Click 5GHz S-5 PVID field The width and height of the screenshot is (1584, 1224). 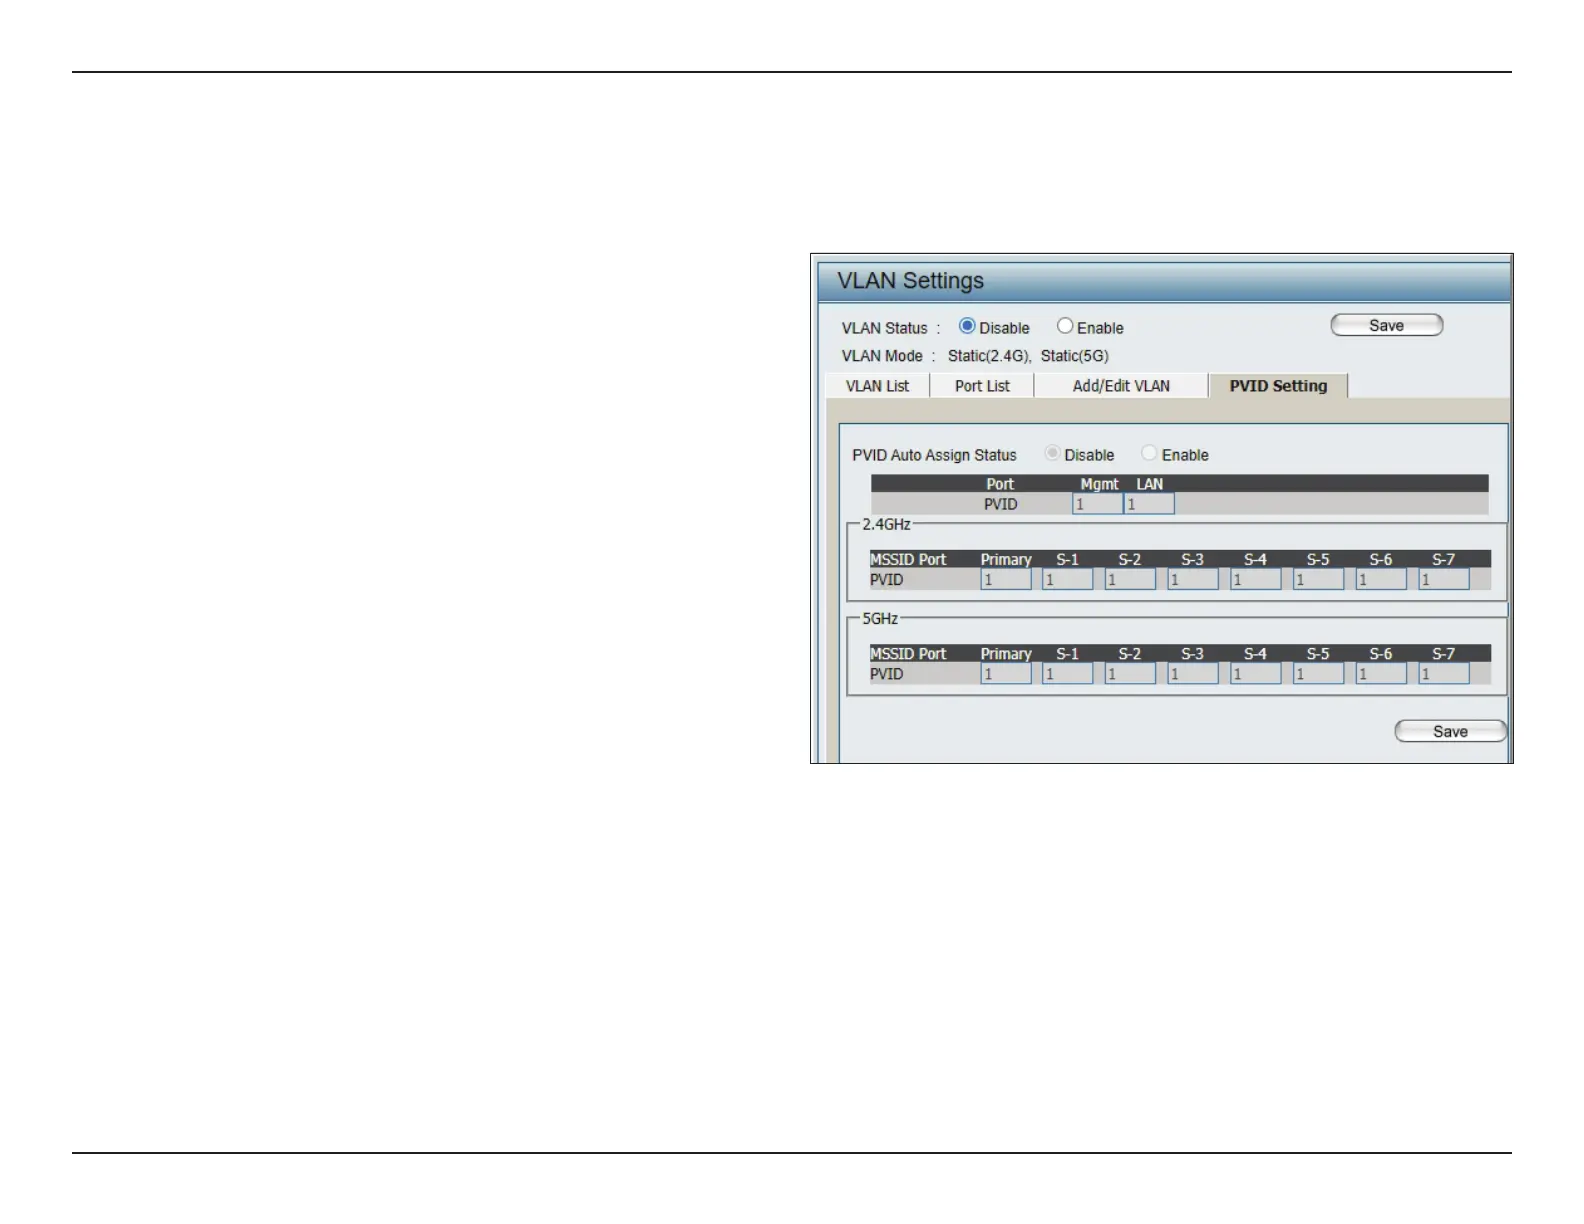[1318, 674]
